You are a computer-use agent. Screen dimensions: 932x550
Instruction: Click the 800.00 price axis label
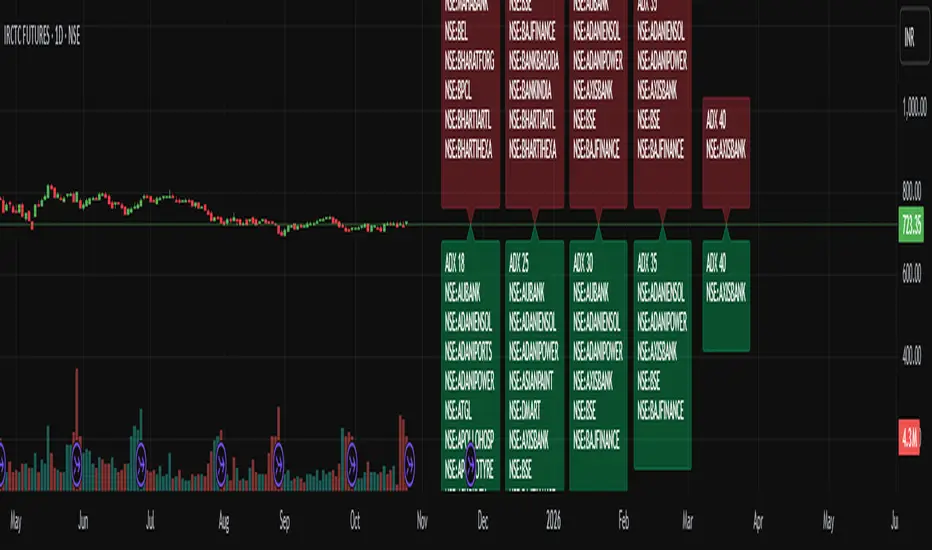click(911, 190)
